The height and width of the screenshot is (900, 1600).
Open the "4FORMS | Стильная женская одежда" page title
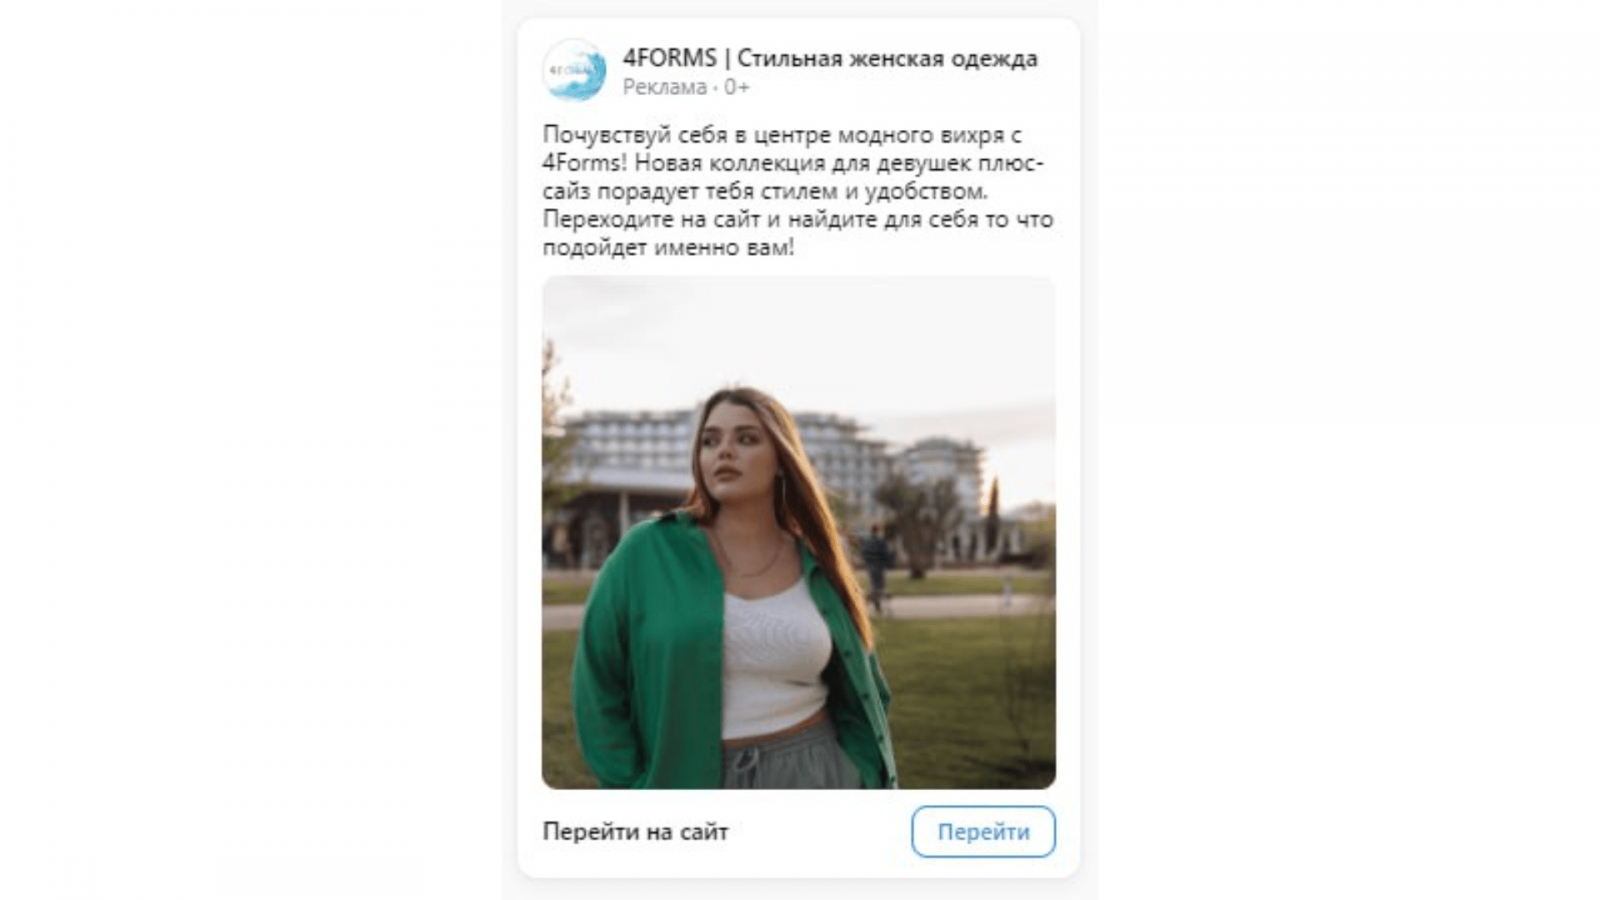click(830, 59)
